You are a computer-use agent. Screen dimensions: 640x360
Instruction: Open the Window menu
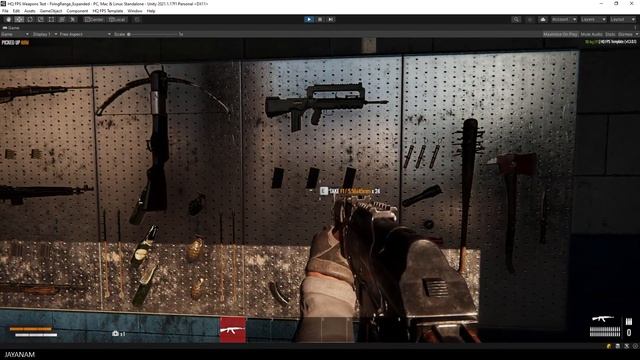[135, 11]
